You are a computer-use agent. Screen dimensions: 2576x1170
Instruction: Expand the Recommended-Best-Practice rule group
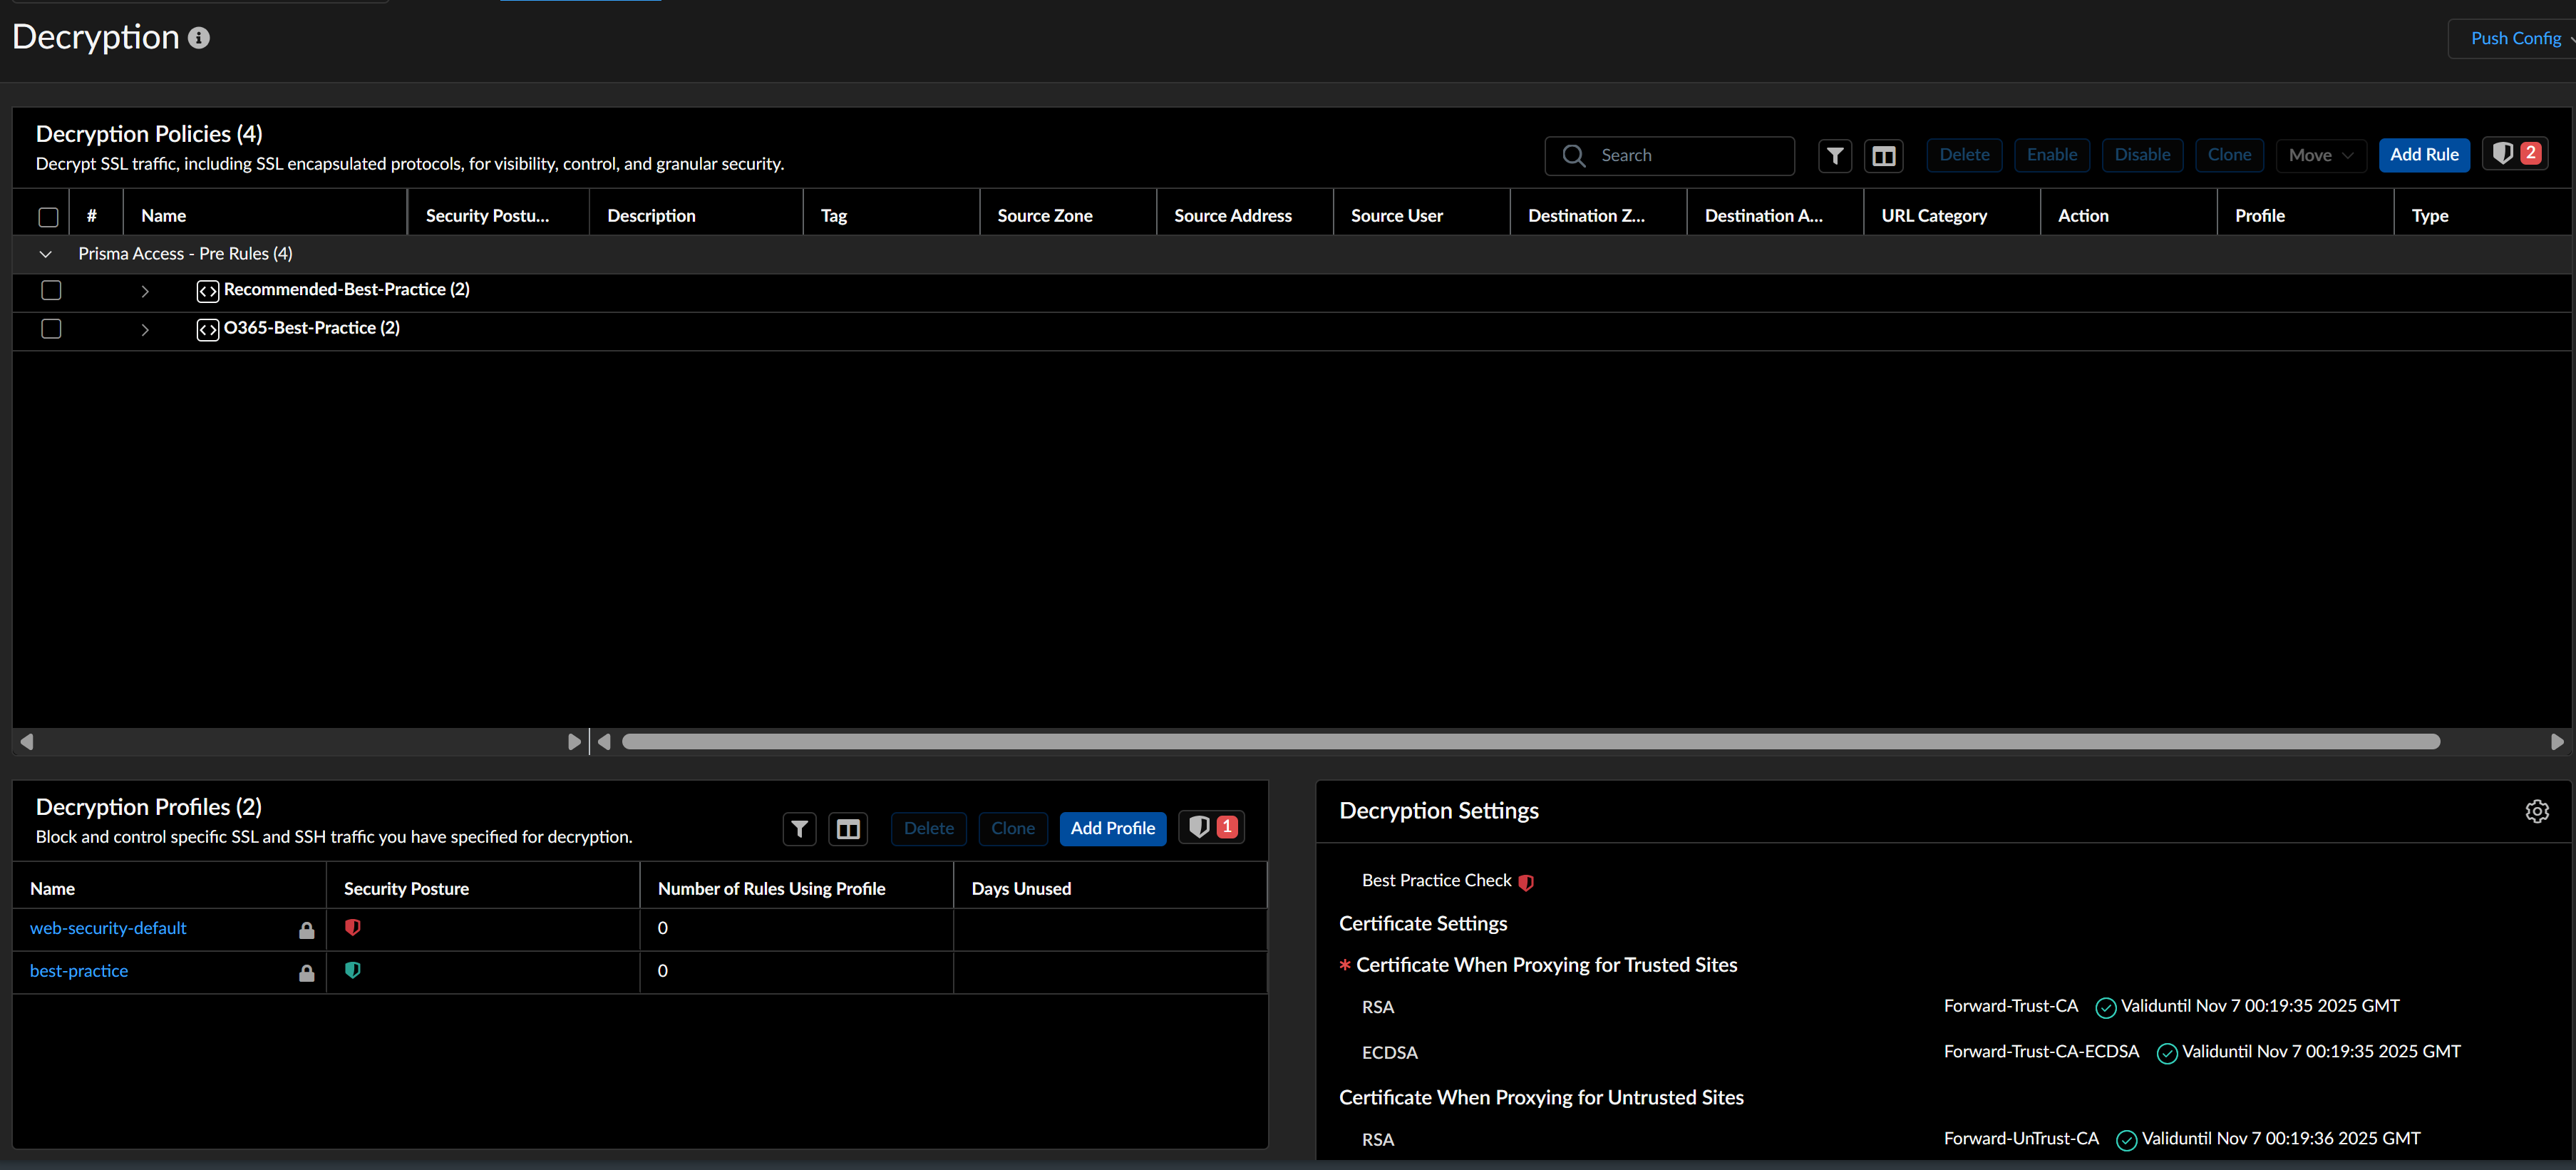145,291
